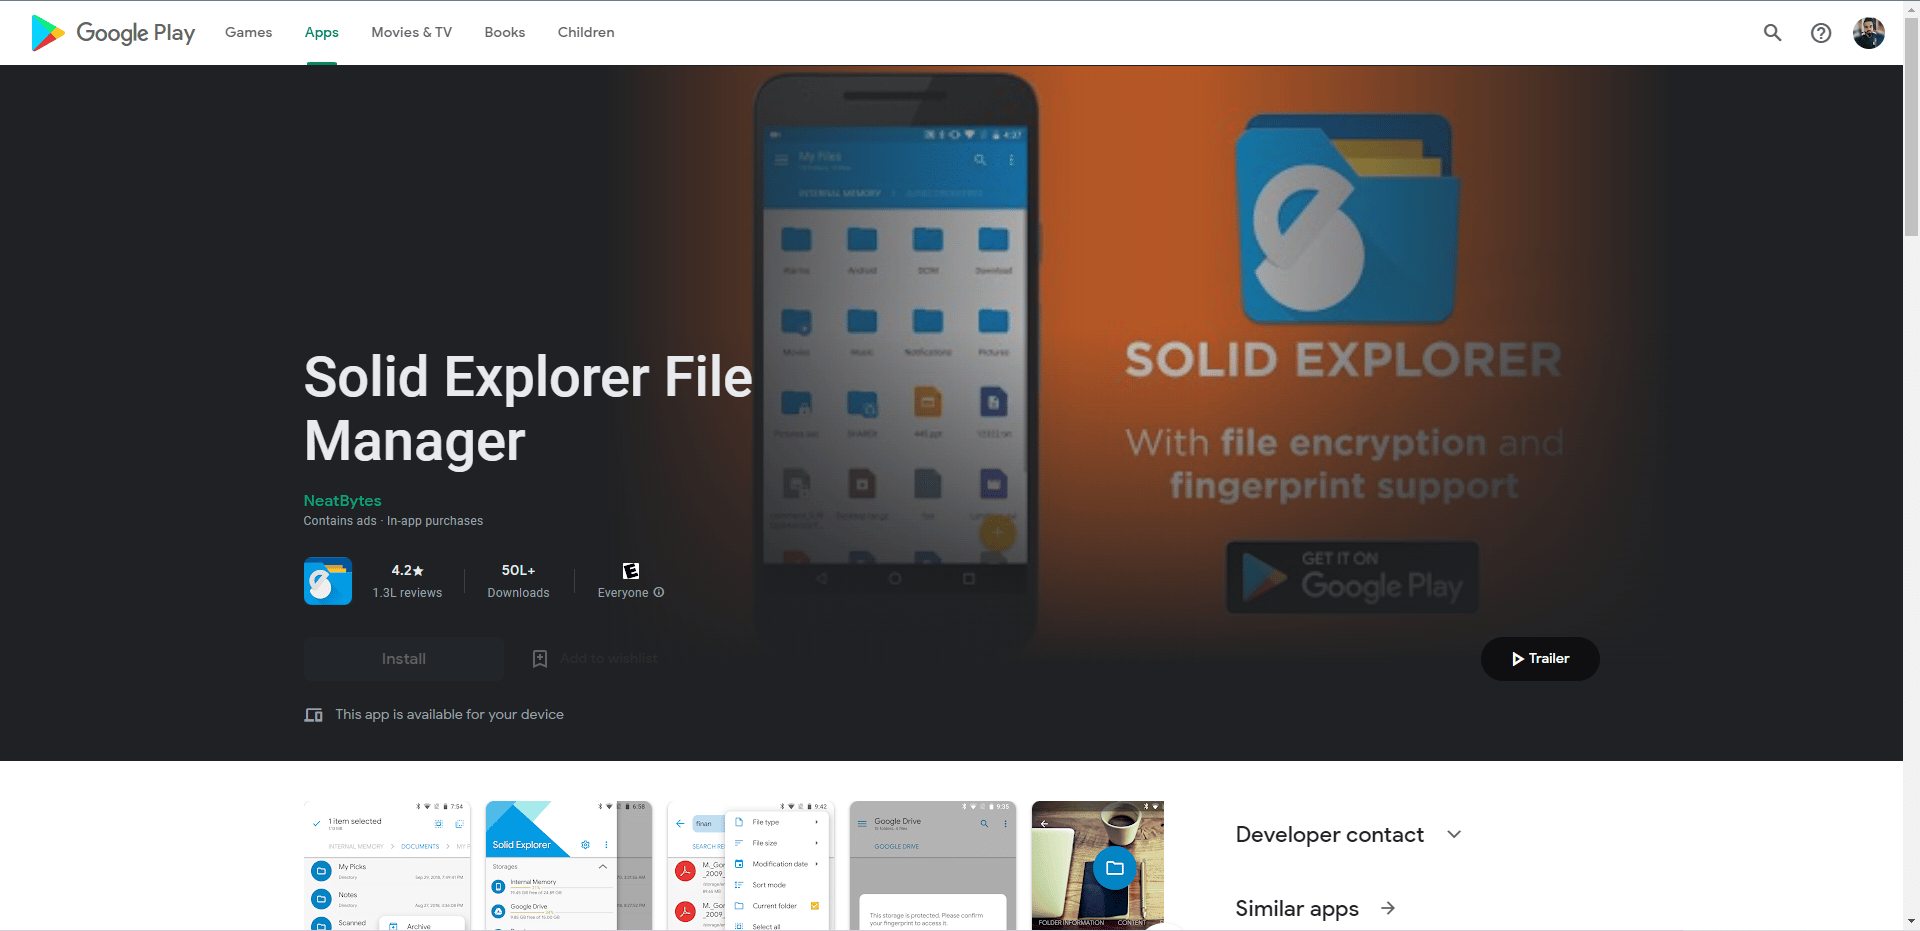Viewport: 1920px width, 931px height.
Task: Open the Similar apps heading
Action: click(x=1297, y=909)
